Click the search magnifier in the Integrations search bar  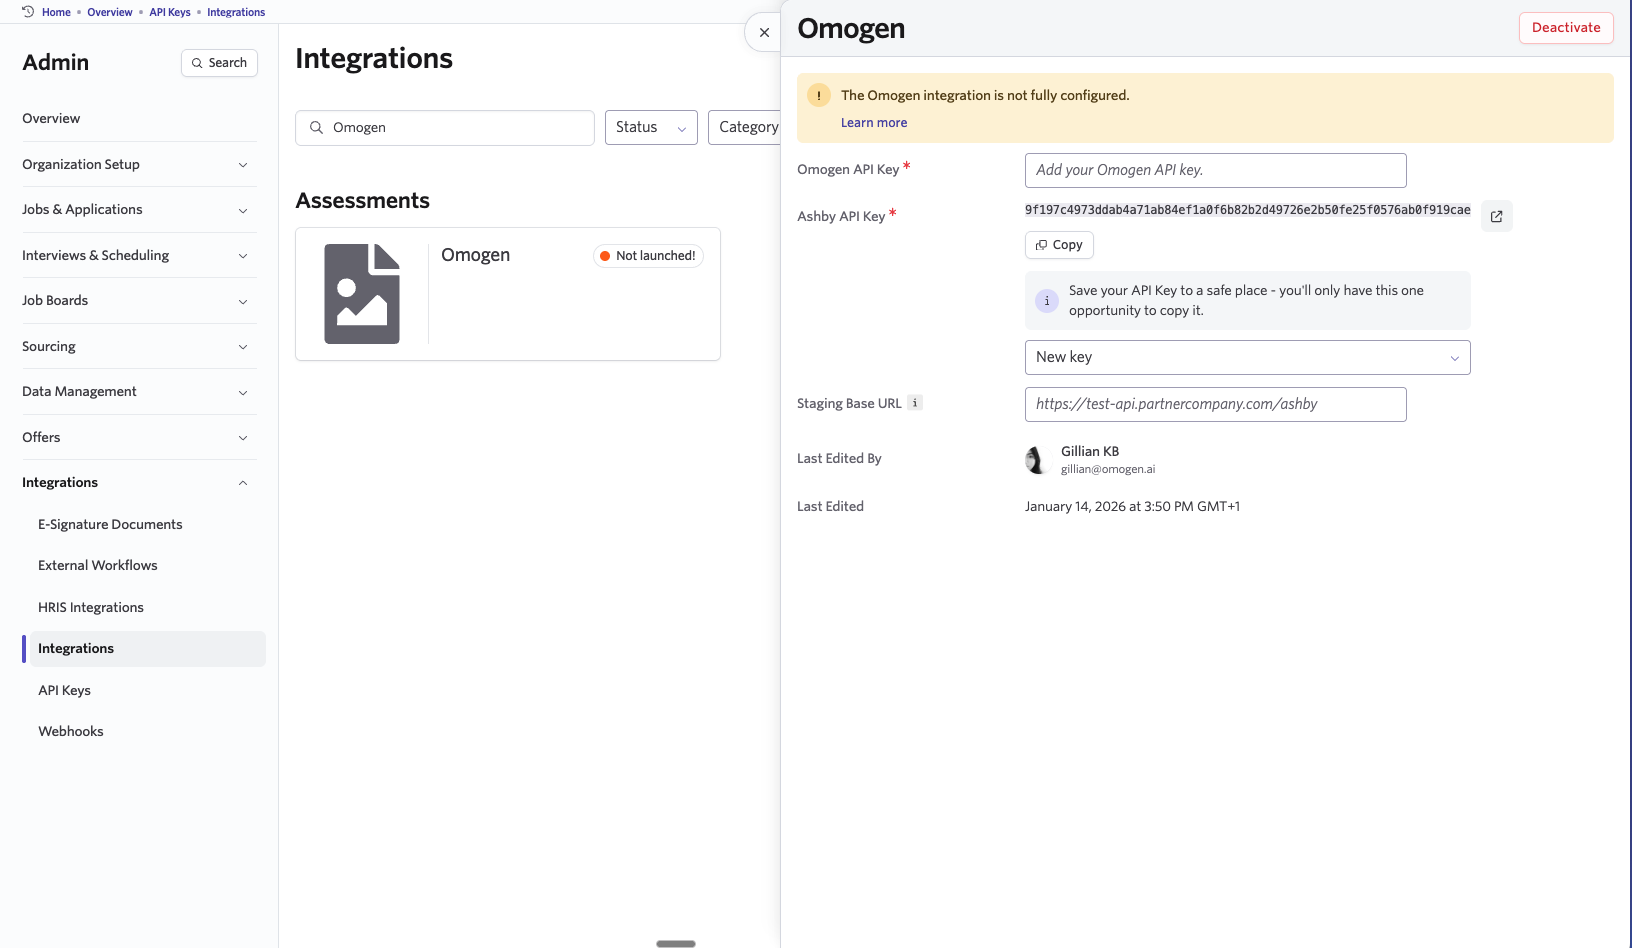tap(316, 127)
